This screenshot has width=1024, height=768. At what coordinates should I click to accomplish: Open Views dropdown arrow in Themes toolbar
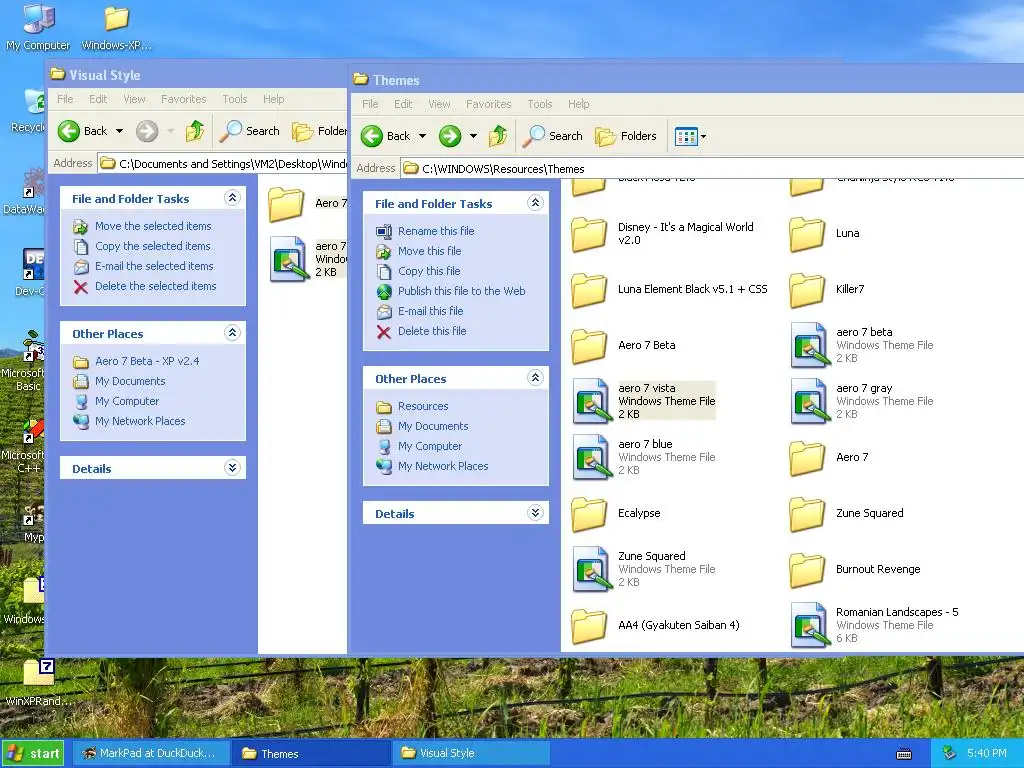pos(703,137)
